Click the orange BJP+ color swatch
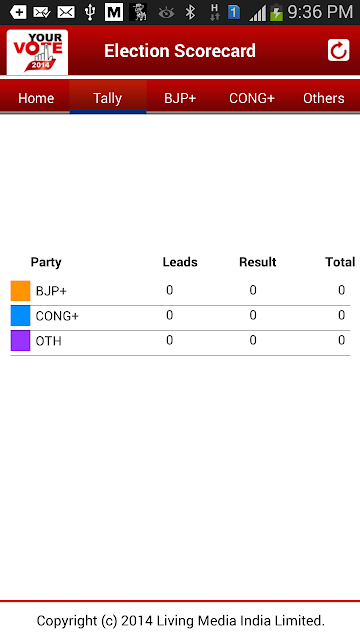Screen dimensions: 360x640 tap(20, 291)
